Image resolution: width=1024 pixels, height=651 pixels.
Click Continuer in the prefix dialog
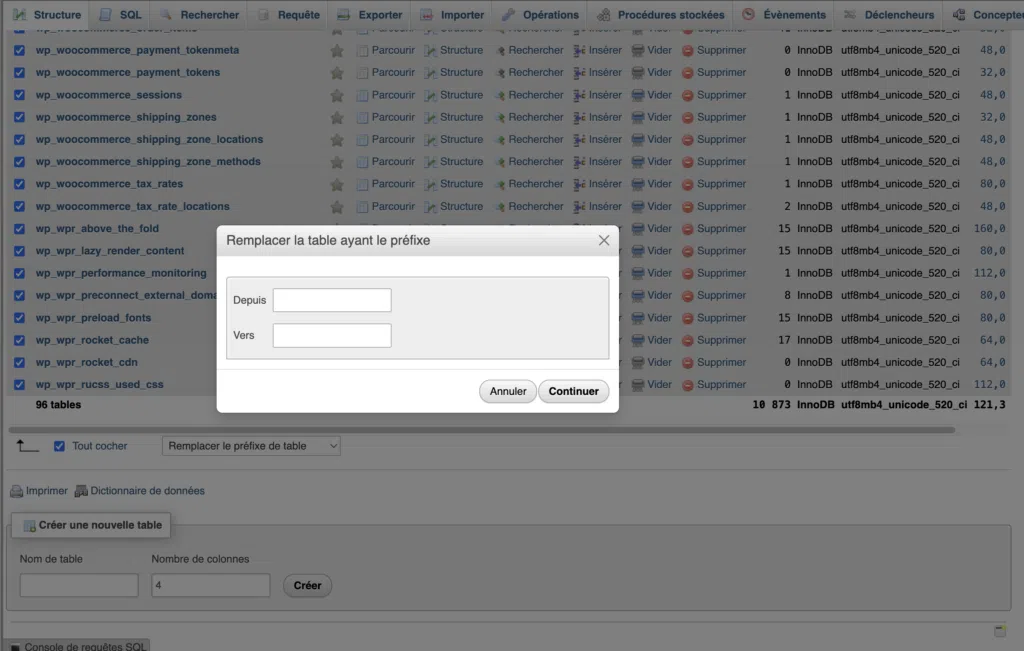573,391
